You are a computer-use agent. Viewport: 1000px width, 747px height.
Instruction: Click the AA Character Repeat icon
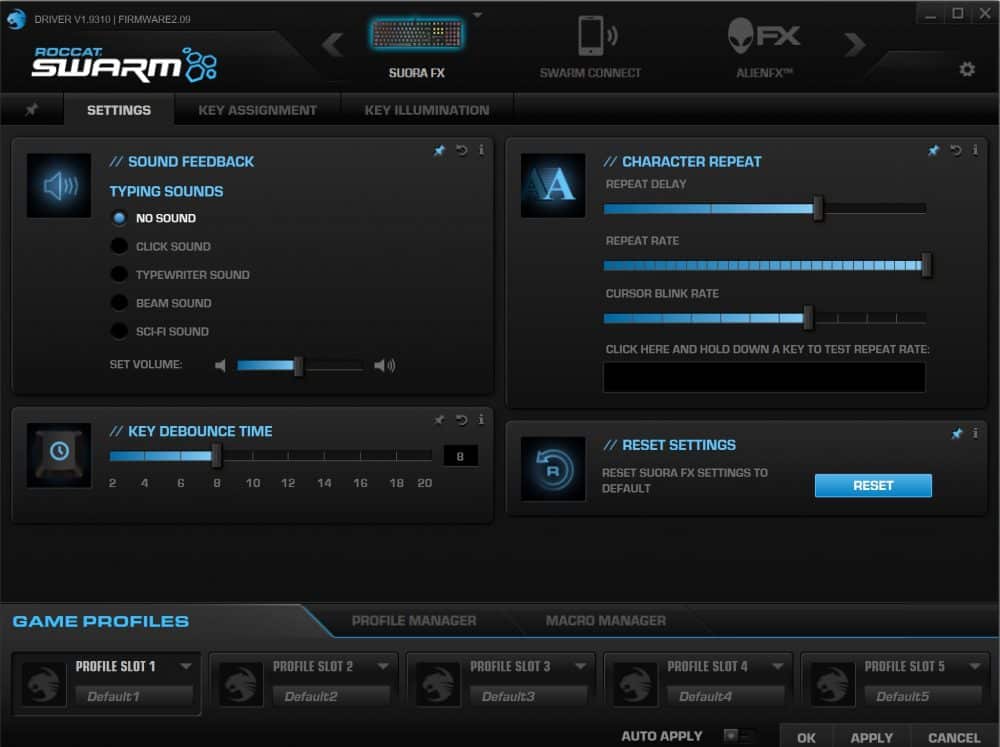pyautogui.click(x=553, y=186)
